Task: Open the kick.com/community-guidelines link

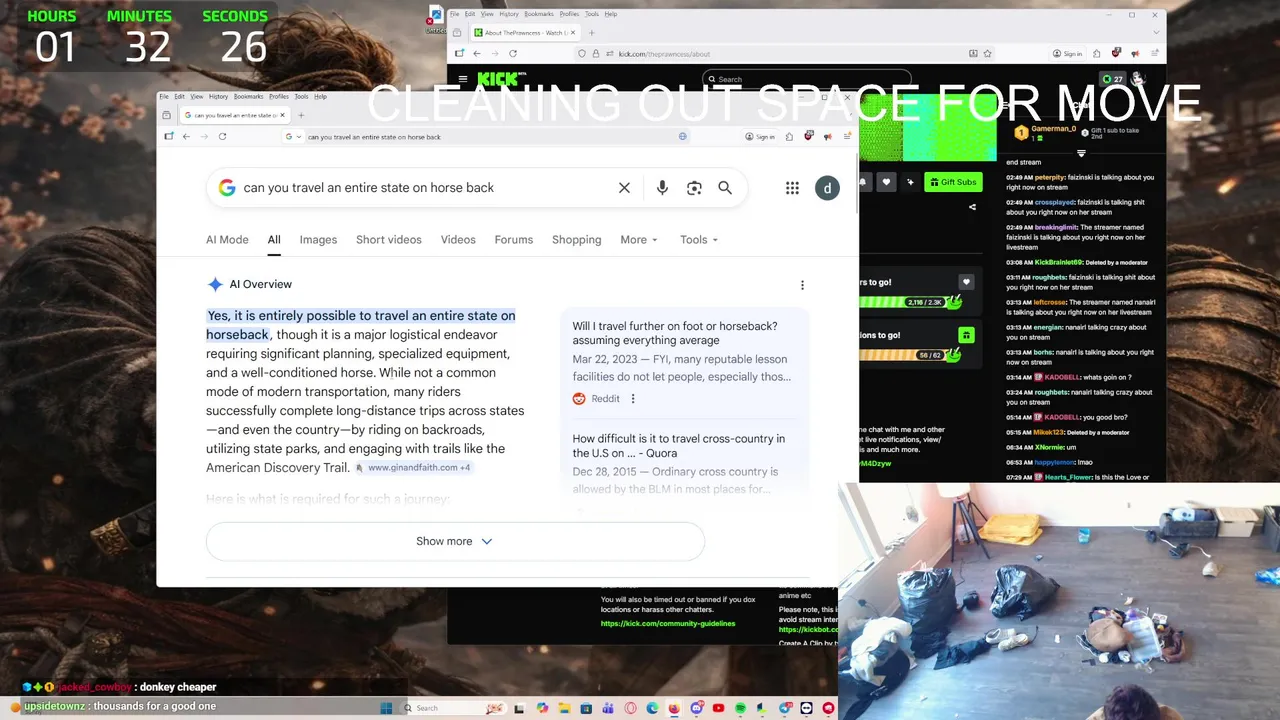Action: 668,624
